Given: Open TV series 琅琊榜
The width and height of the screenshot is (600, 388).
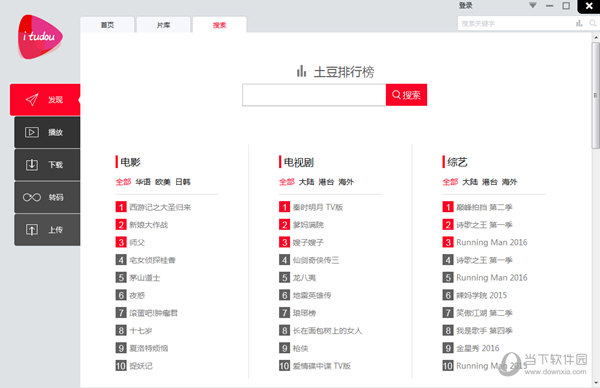Looking at the screenshot, I should pyautogui.click(x=304, y=313).
